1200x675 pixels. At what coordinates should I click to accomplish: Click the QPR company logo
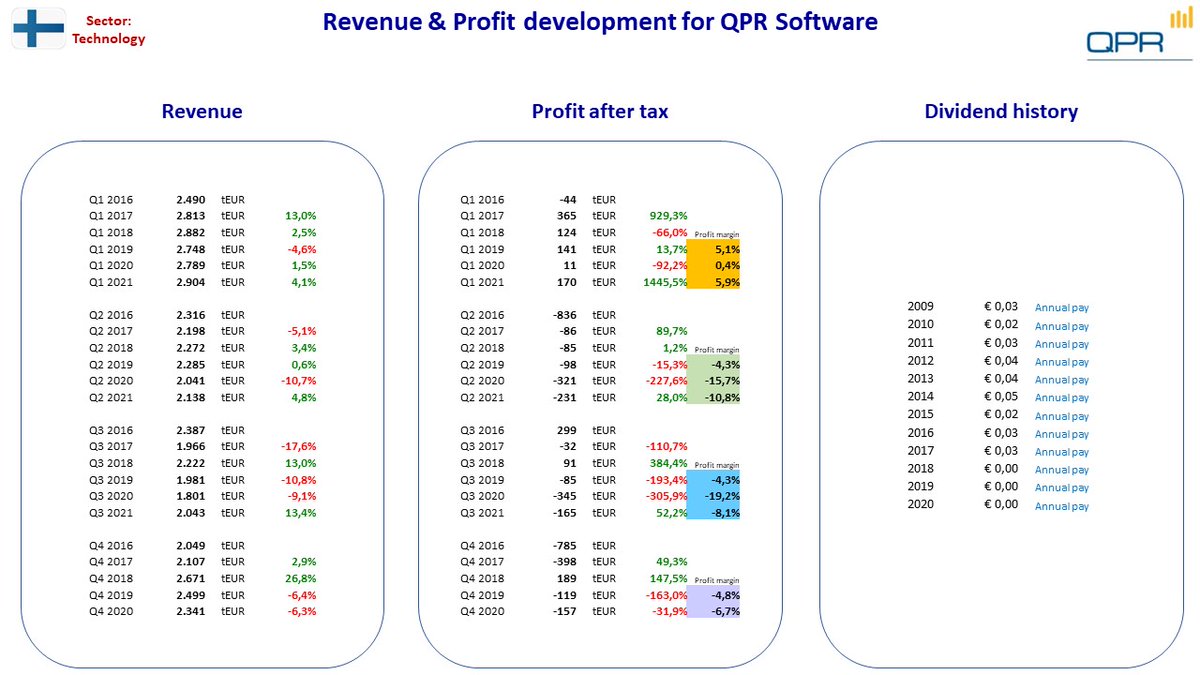click(x=1139, y=32)
